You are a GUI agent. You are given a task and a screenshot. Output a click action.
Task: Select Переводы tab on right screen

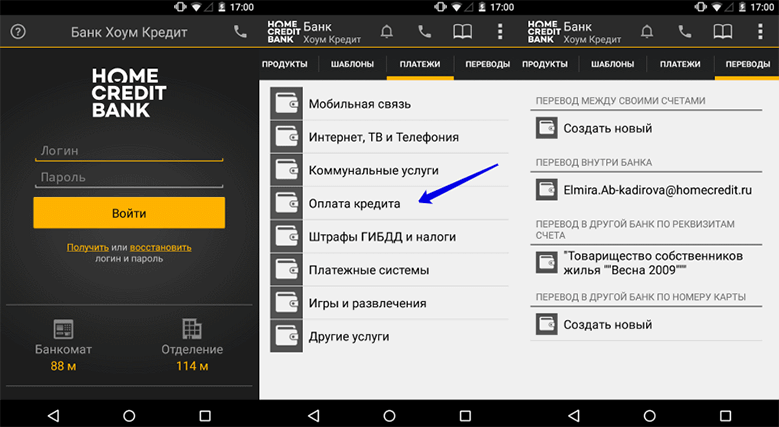[x=747, y=64]
